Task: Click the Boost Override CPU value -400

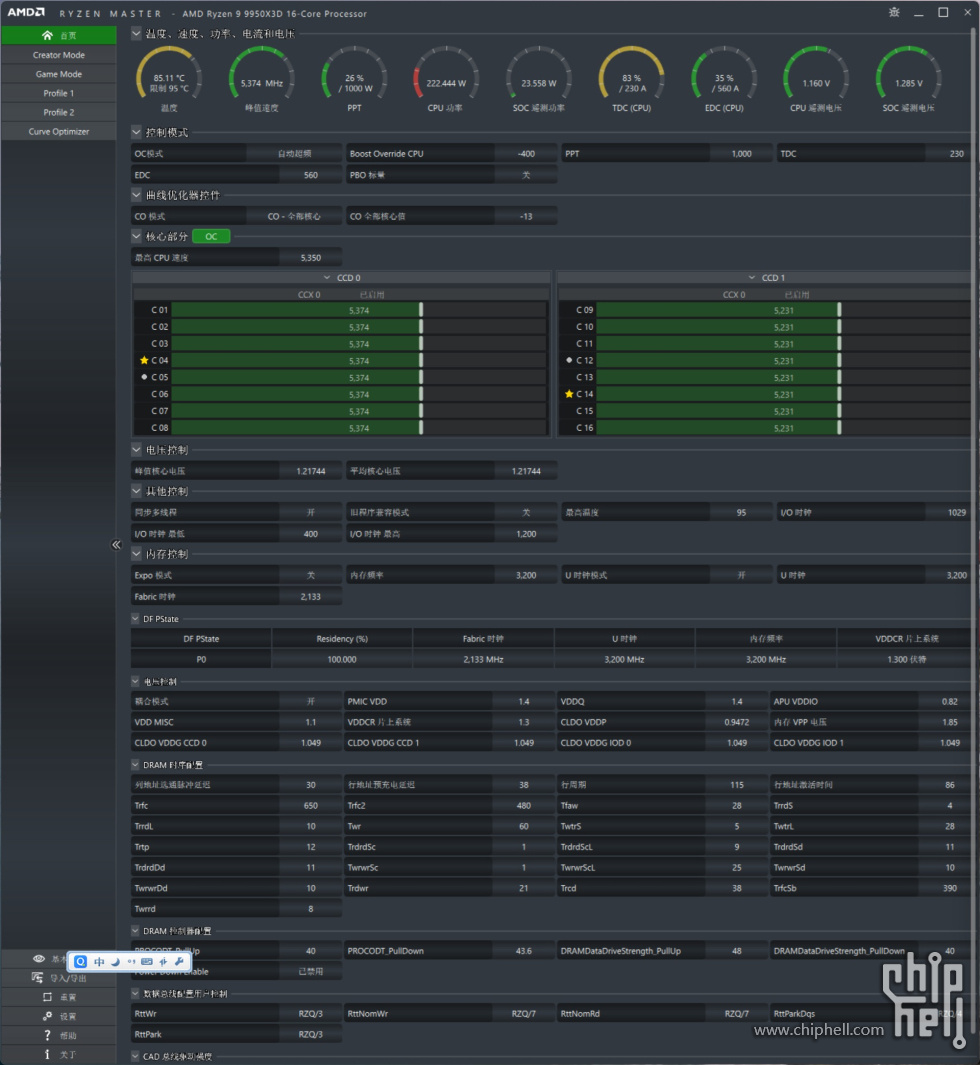Action: (526, 154)
